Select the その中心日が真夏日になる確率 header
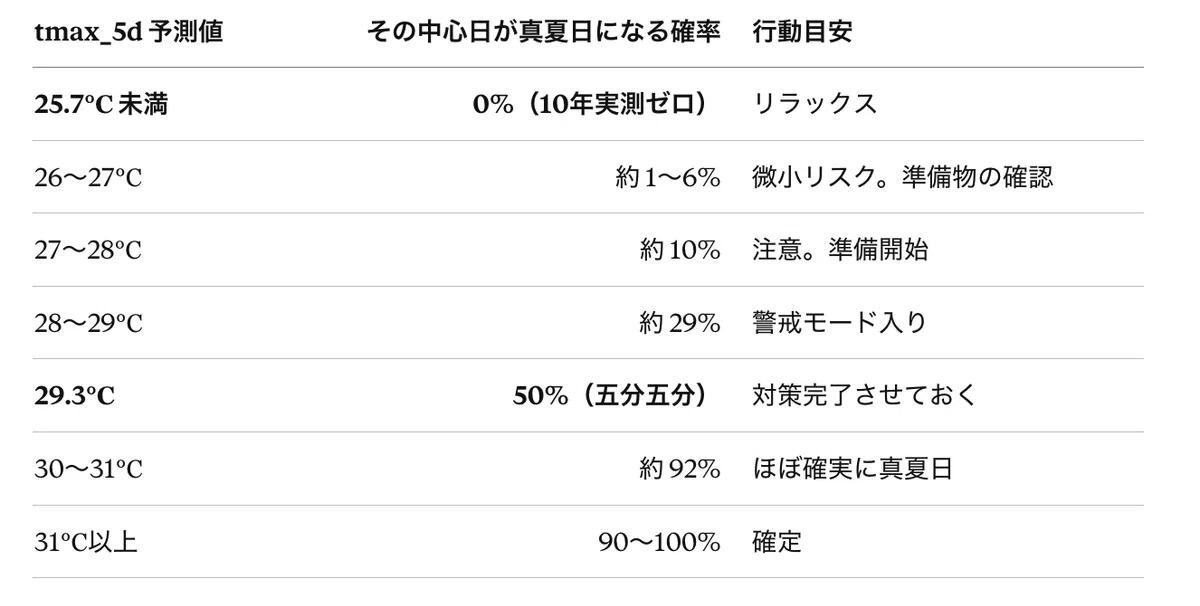 point(544,32)
